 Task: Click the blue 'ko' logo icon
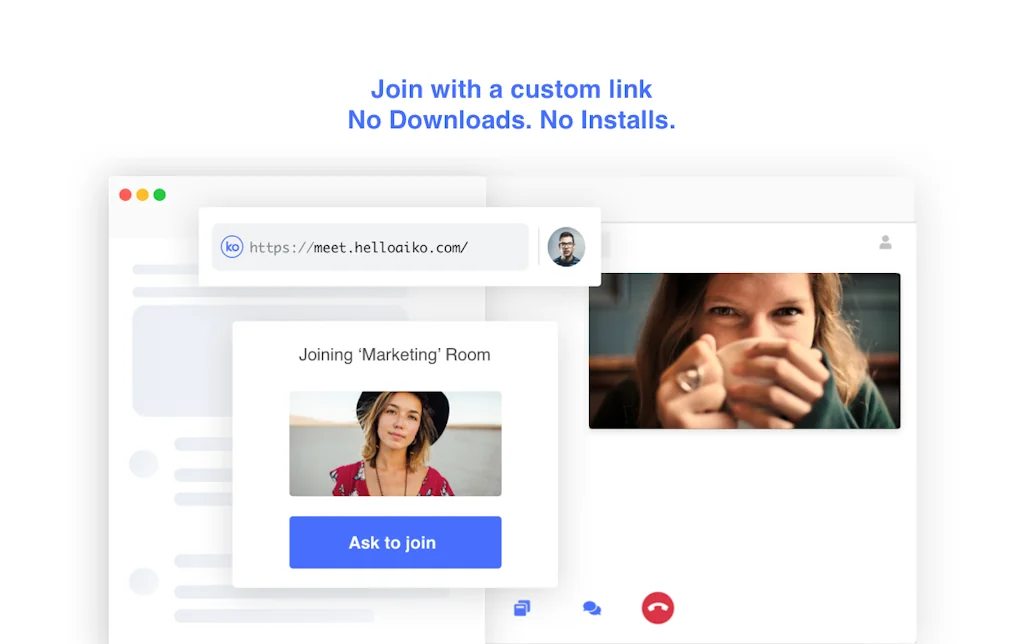tap(232, 247)
